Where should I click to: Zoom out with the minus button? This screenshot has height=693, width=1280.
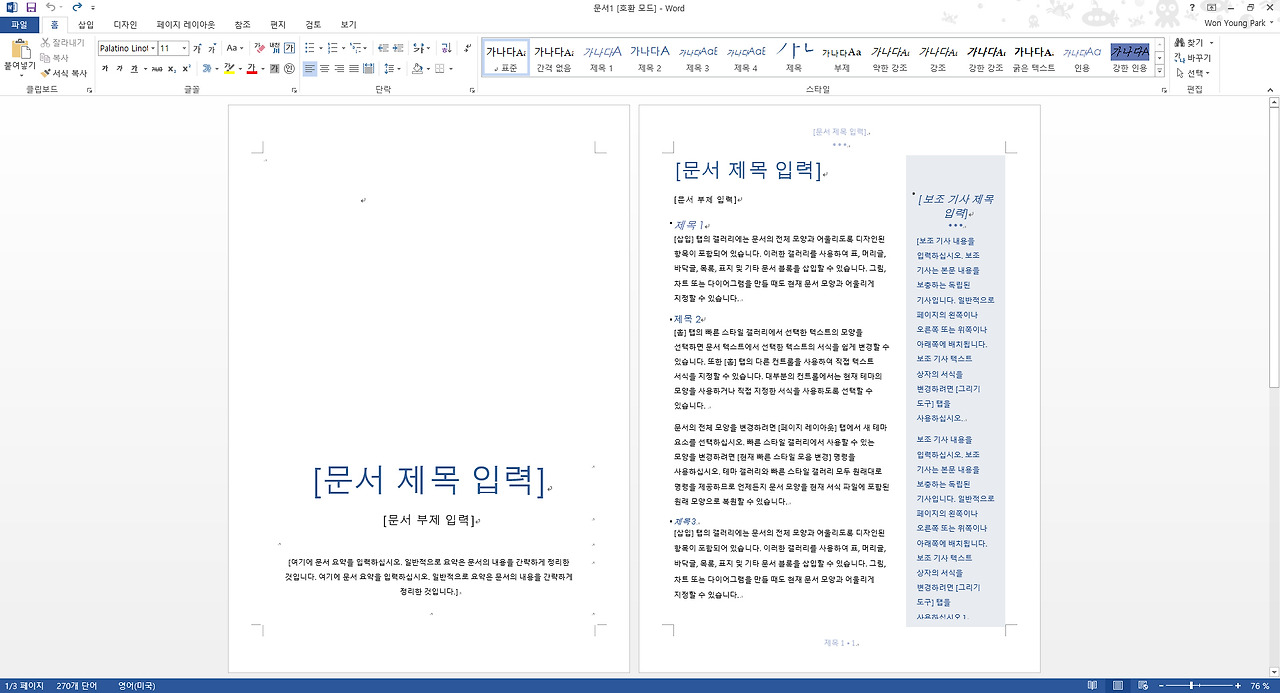tap(1160, 686)
